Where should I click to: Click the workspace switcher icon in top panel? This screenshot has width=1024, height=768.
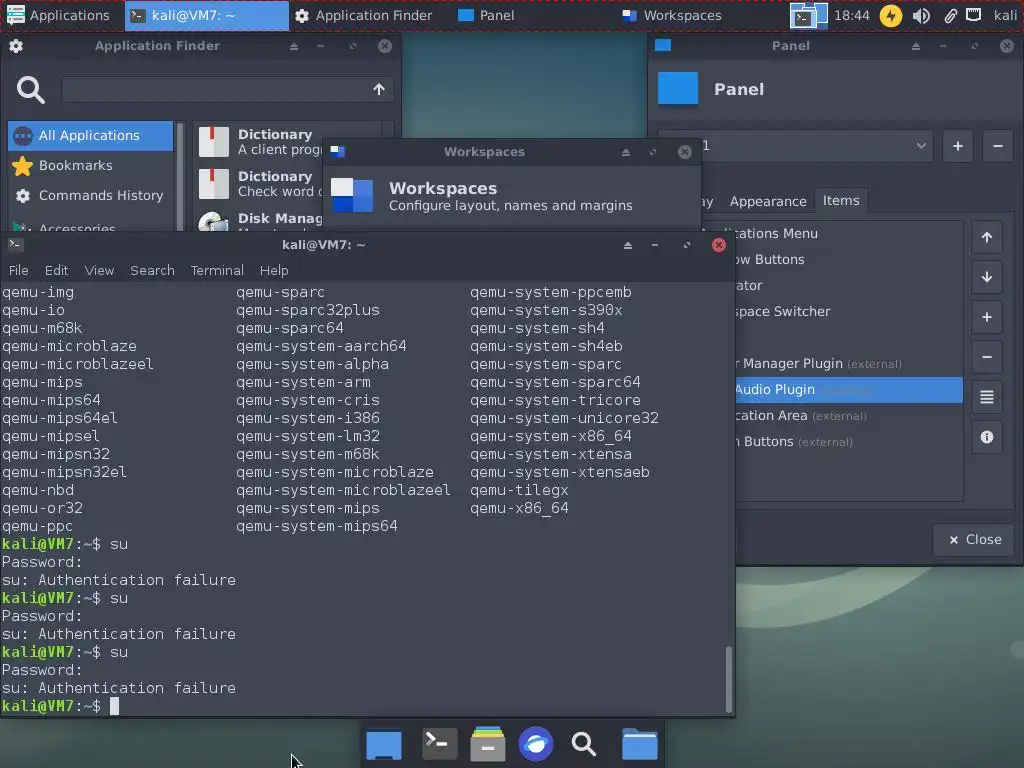pyautogui.click(x=808, y=15)
